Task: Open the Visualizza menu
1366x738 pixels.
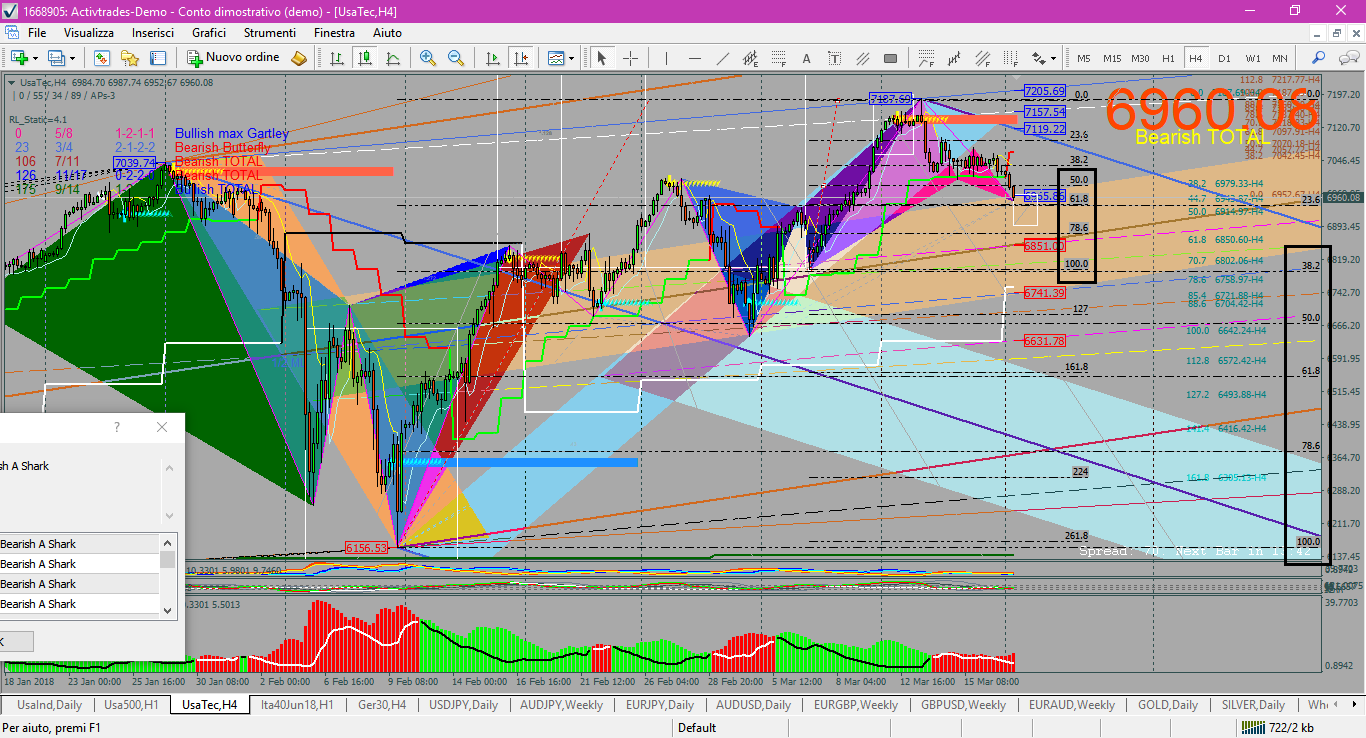Action: pos(89,33)
